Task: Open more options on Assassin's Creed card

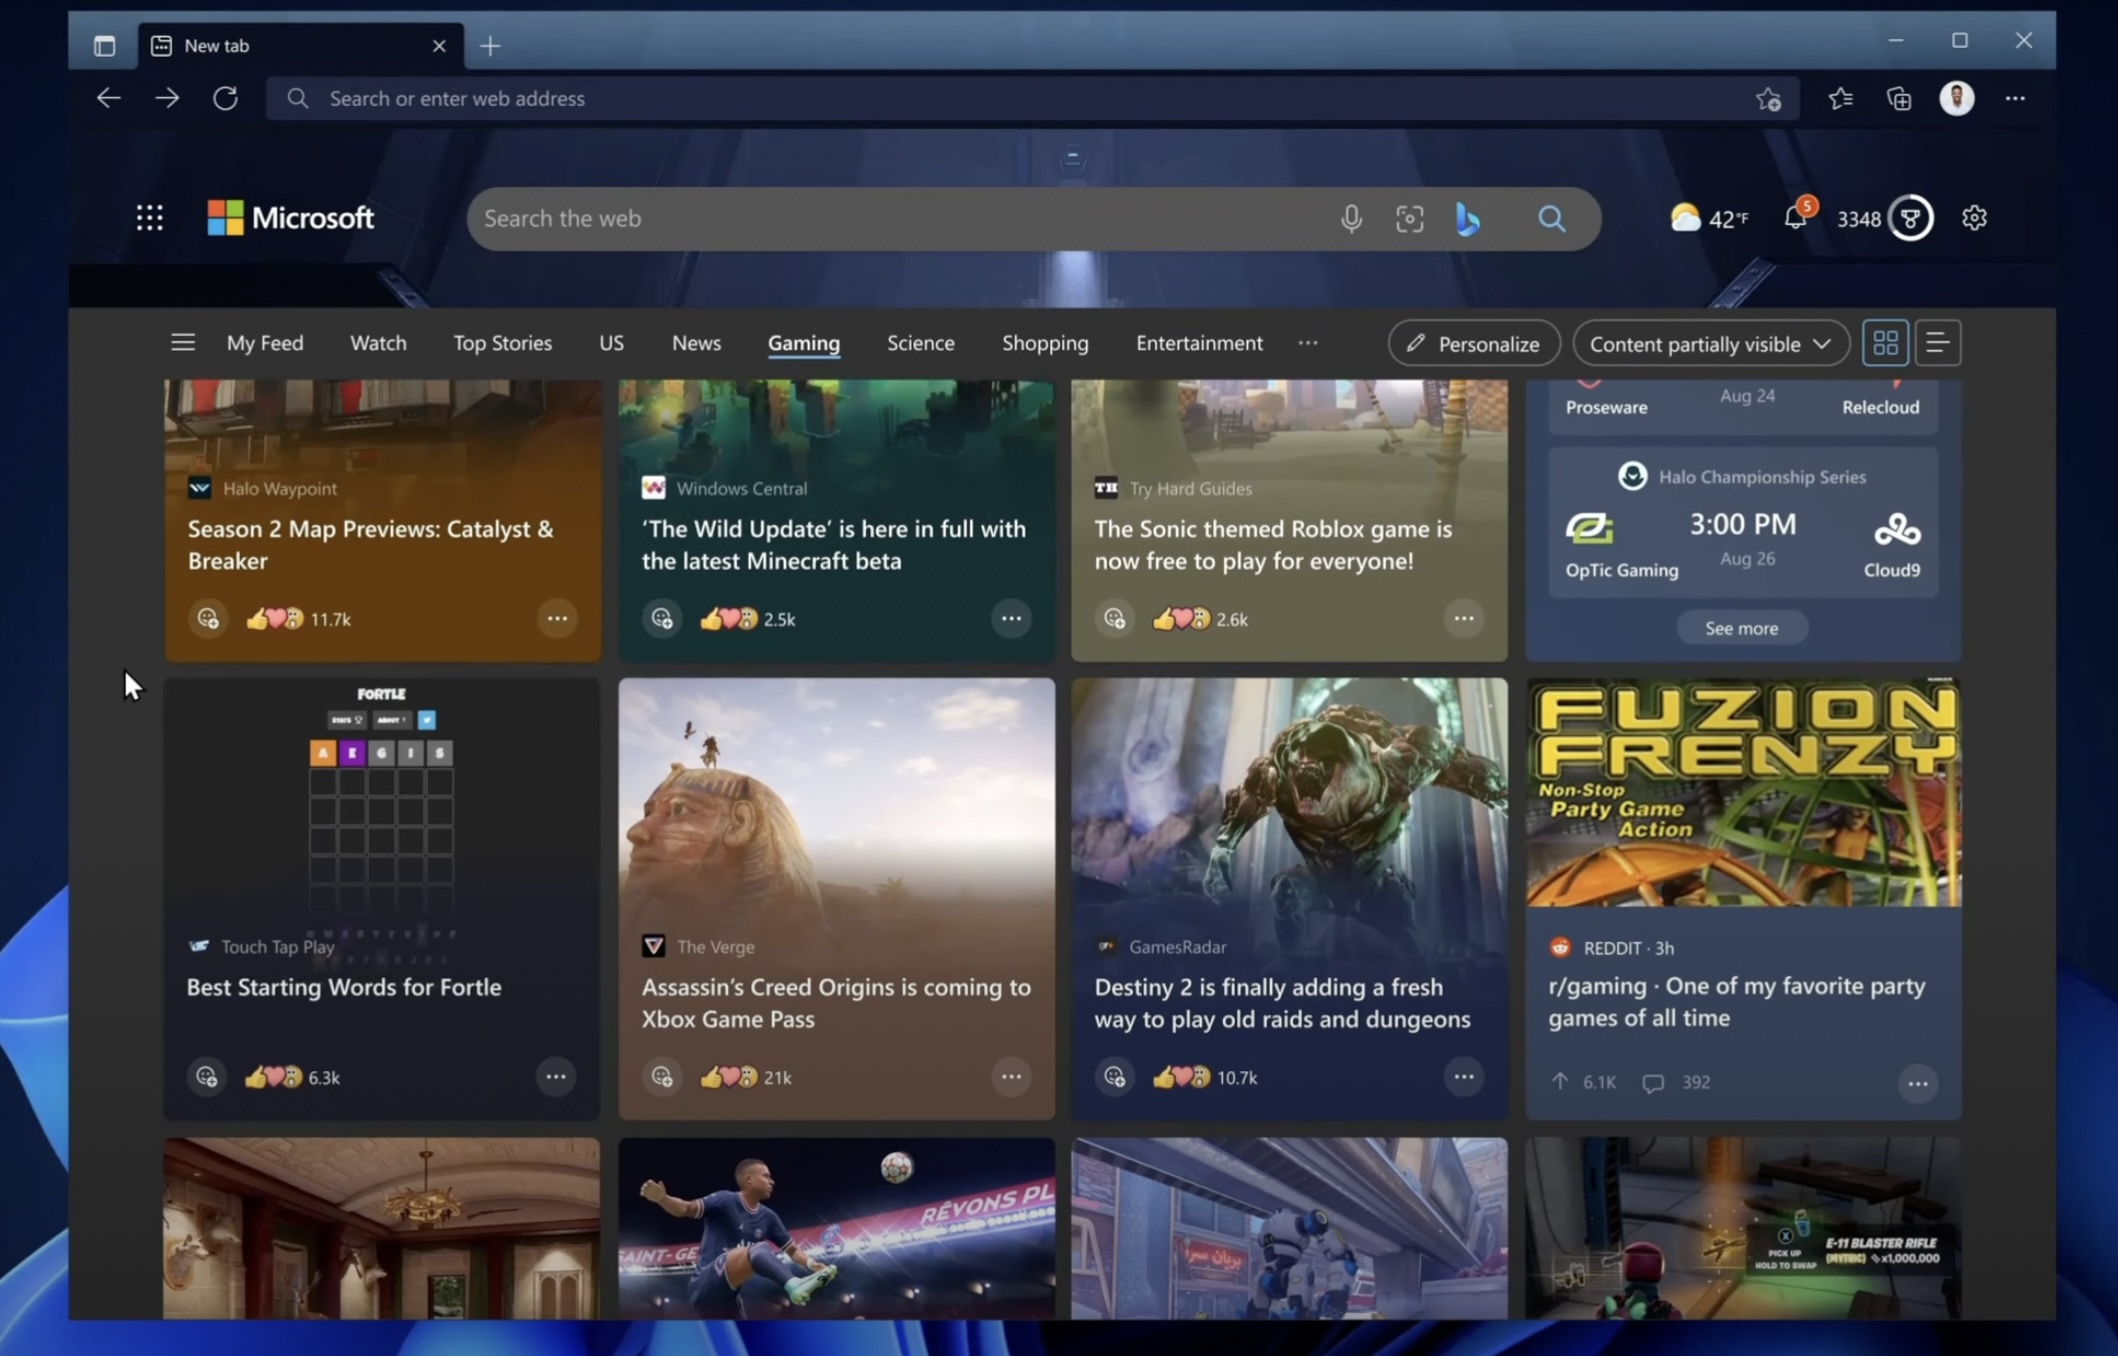Action: coord(1011,1076)
